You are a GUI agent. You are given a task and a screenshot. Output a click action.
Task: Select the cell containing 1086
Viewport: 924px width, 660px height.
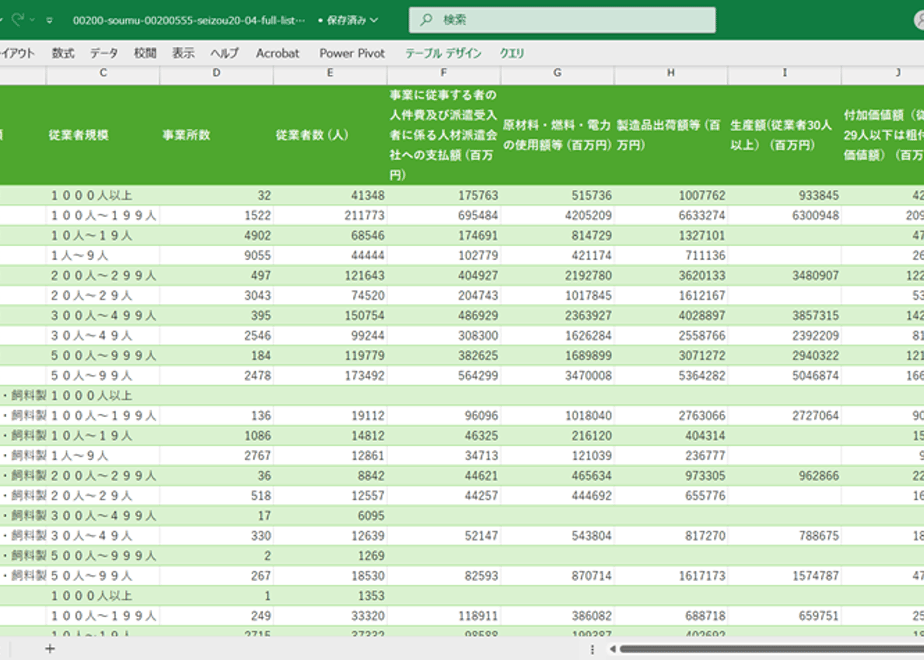point(216,435)
